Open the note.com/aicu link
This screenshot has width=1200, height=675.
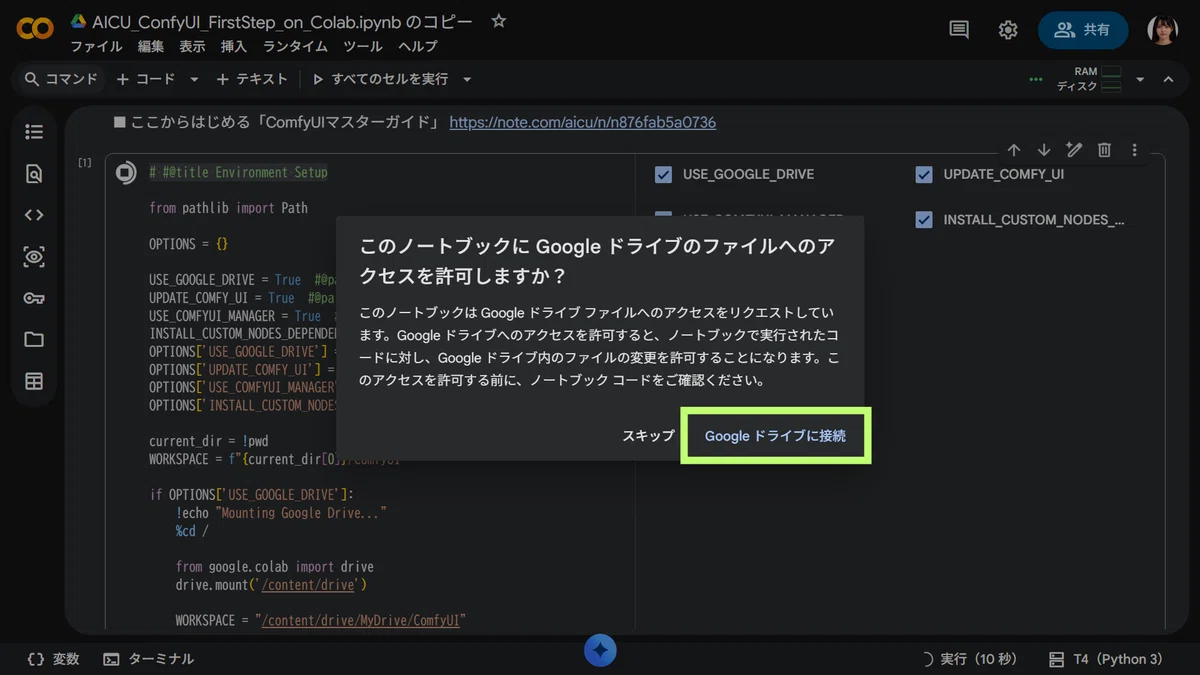tap(583, 123)
